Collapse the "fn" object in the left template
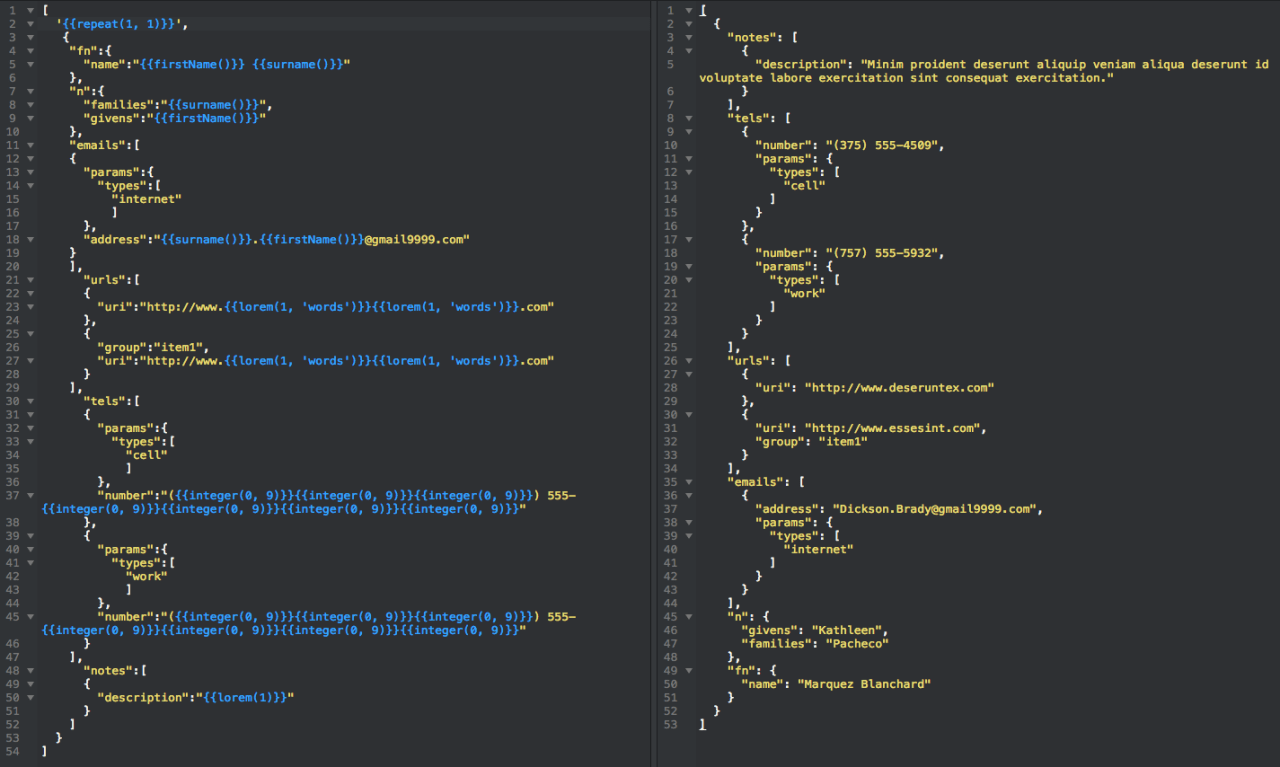 tap(30, 50)
